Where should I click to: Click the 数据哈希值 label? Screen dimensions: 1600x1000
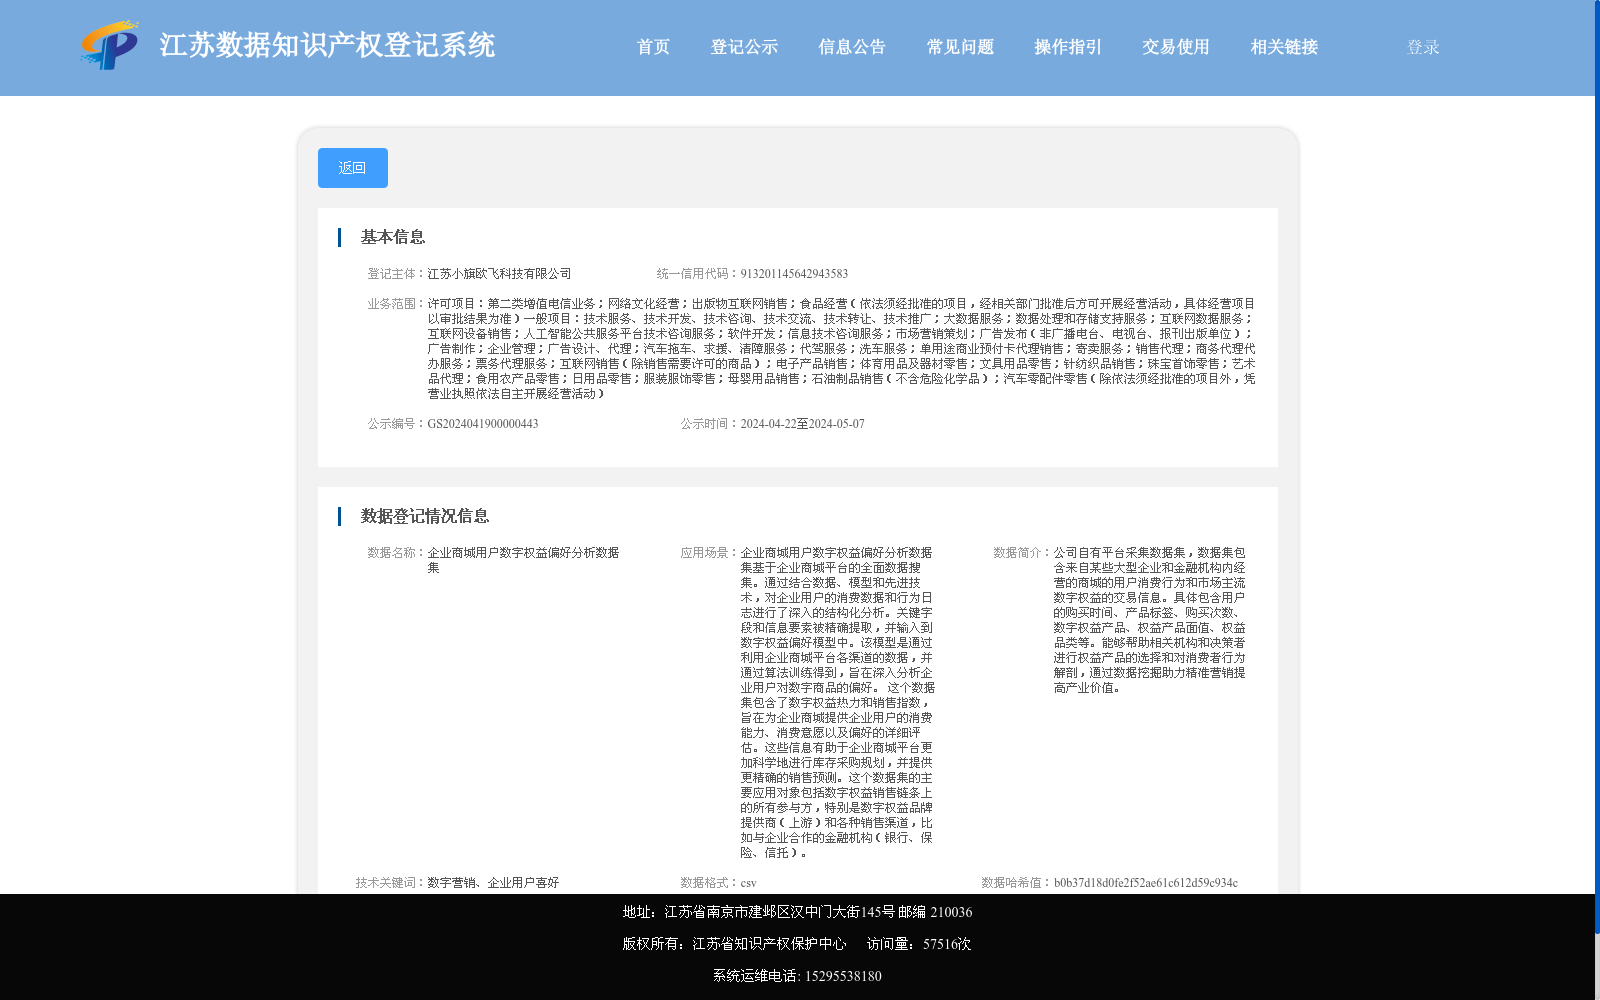click(x=1017, y=883)
